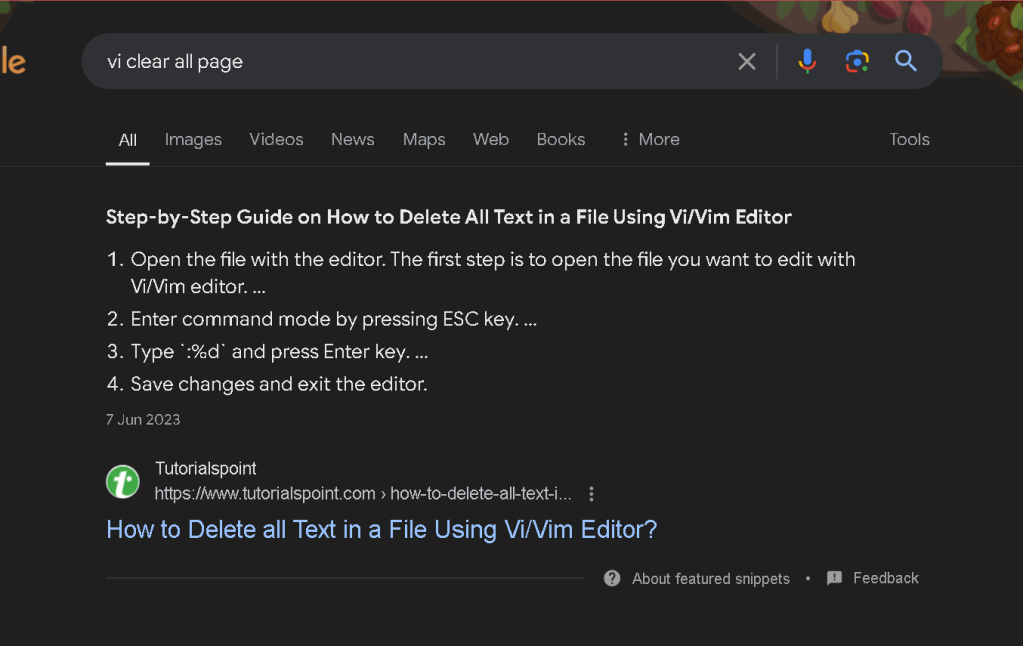Viewport: 1023px width, 646px height.
Task: Click the Feedback text link
Action: [885, 578]
